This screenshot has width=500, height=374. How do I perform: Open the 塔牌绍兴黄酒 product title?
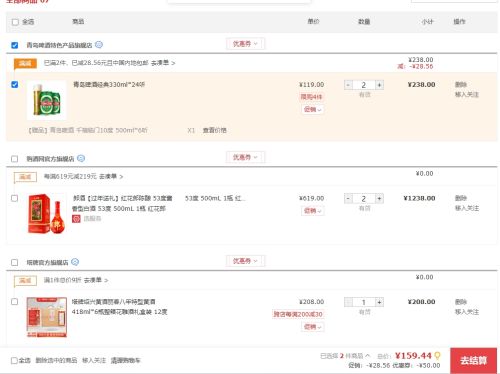pos(120,307)
